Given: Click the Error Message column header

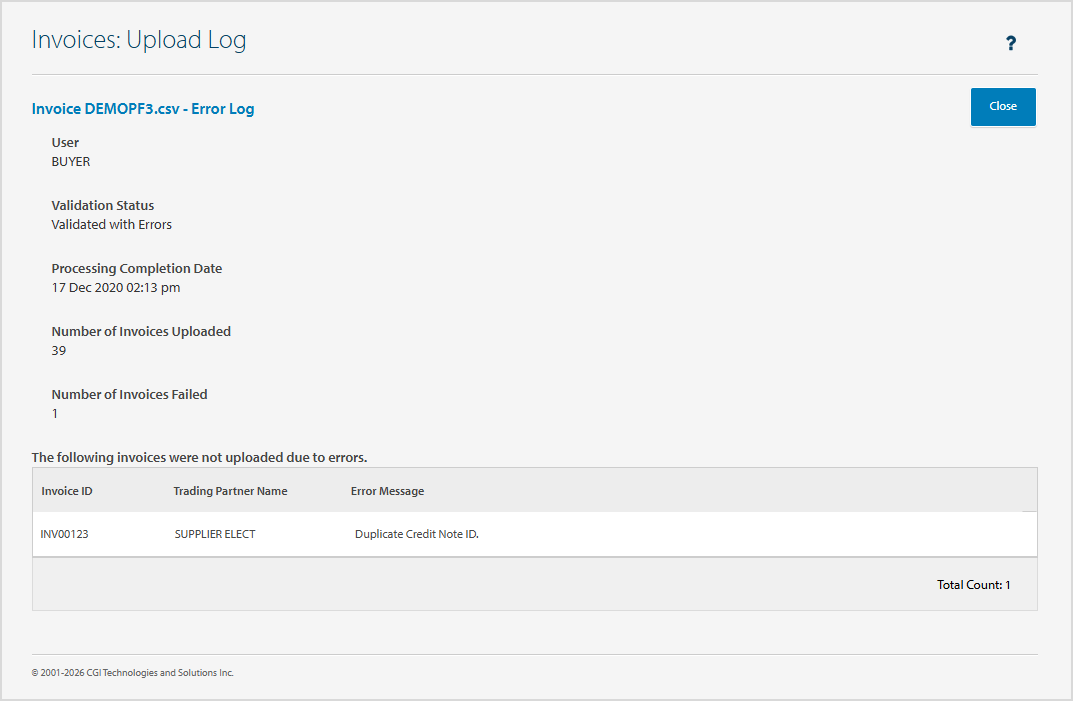Looking at the screenshot, I should click(387, 491).
